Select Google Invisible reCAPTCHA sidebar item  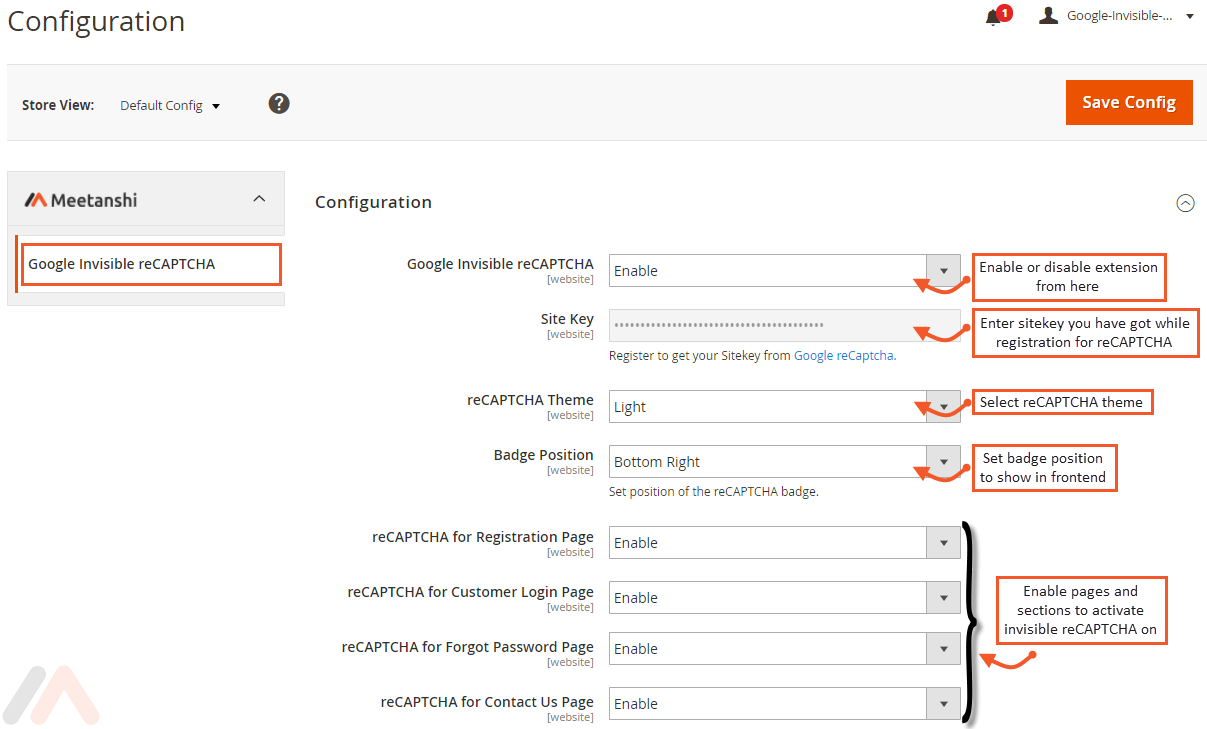pos(151,264)
